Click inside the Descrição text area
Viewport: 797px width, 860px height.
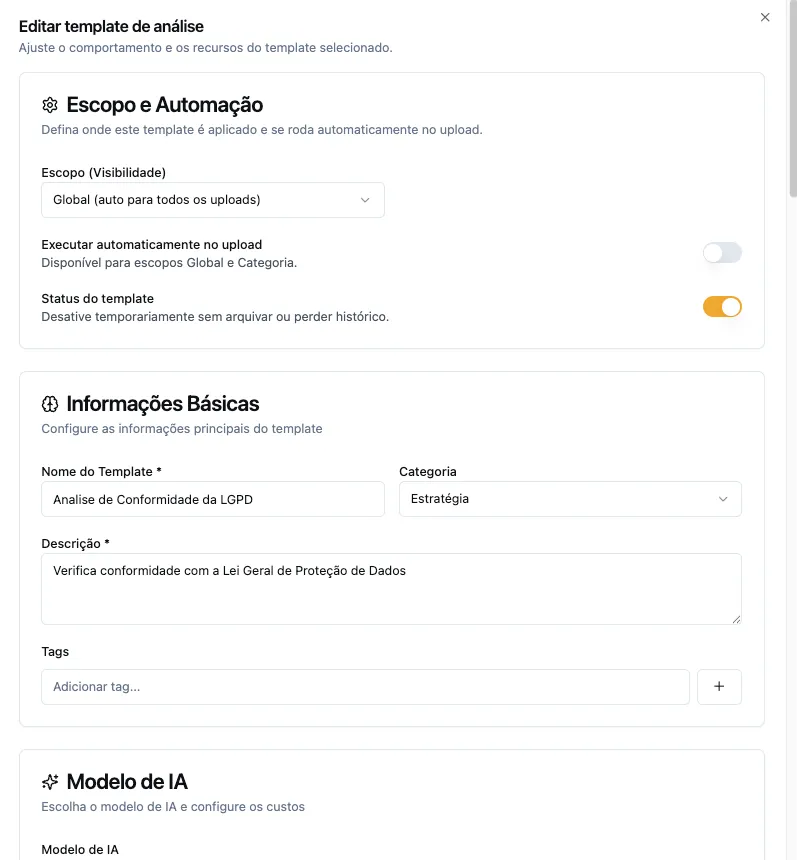pyautogui.click(x=391, y=588)
